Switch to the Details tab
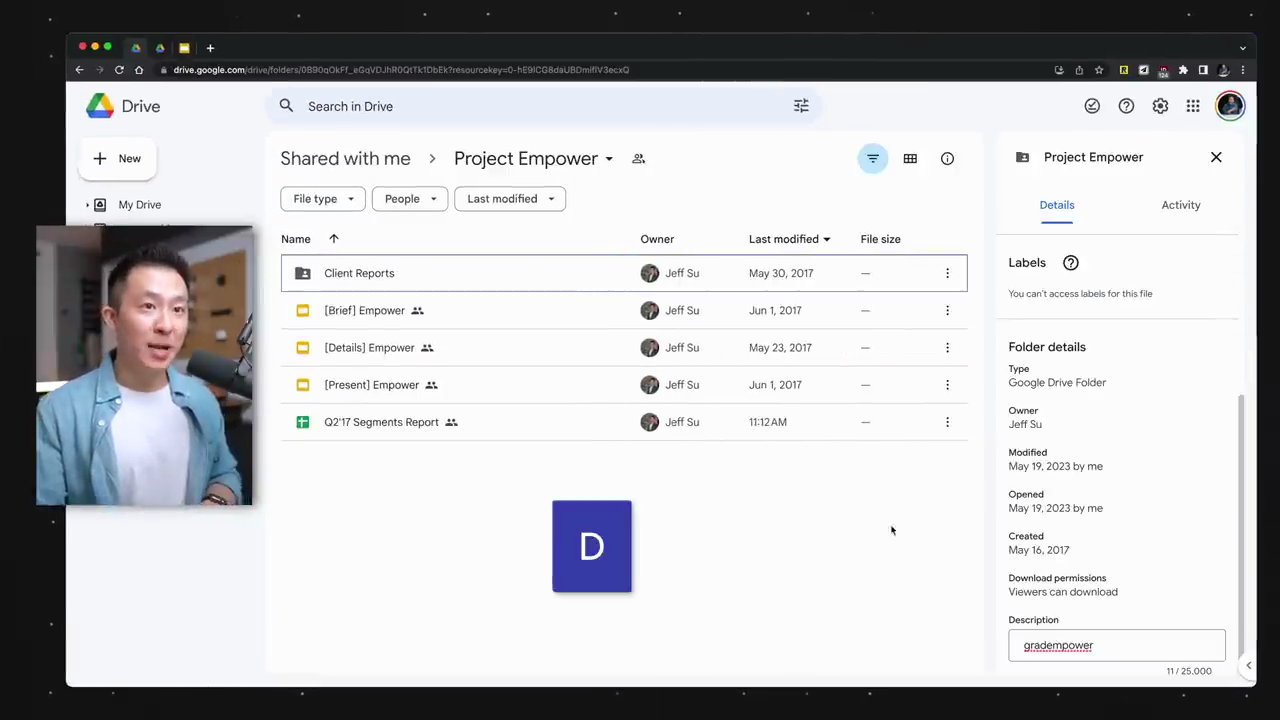The width and height of the screenshot is (1280, 720). click(1057, 205)
